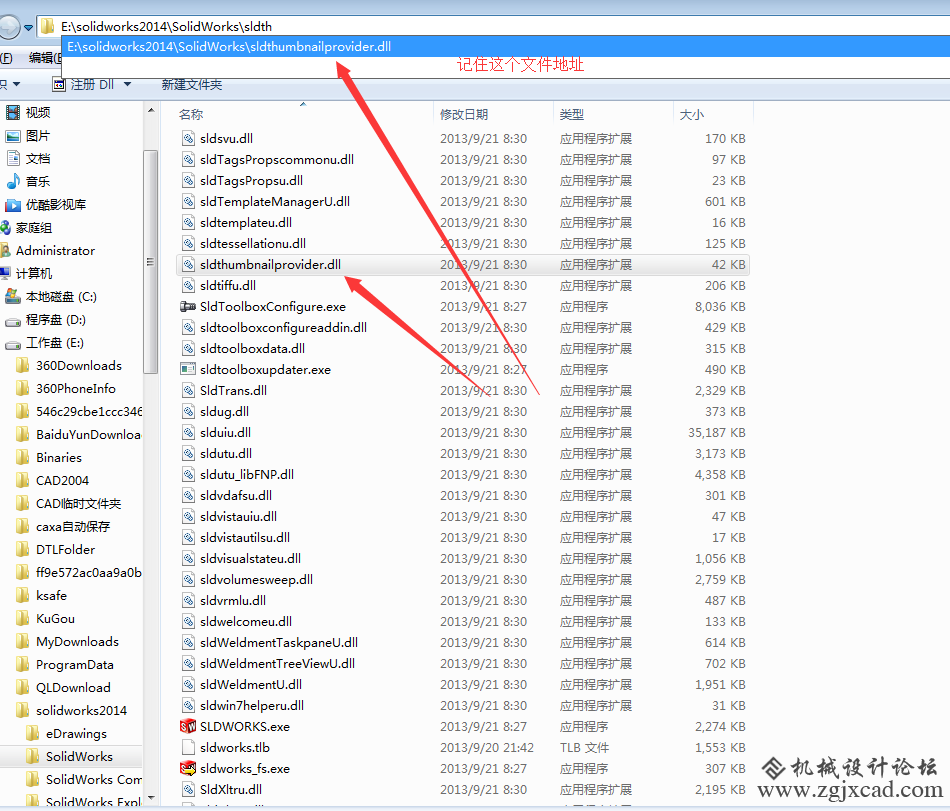Select sldutu_libFNP.dll file name
Screen dimensions: 950x811
[247, 475]
